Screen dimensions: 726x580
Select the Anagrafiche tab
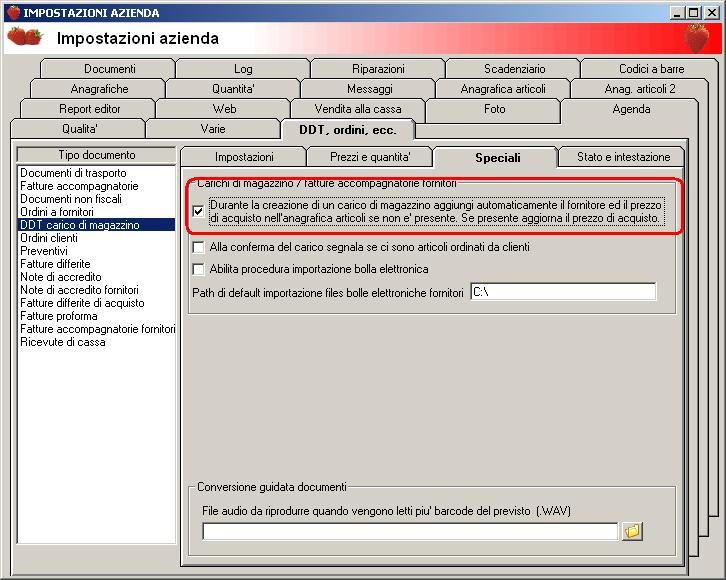click(99, 89)
